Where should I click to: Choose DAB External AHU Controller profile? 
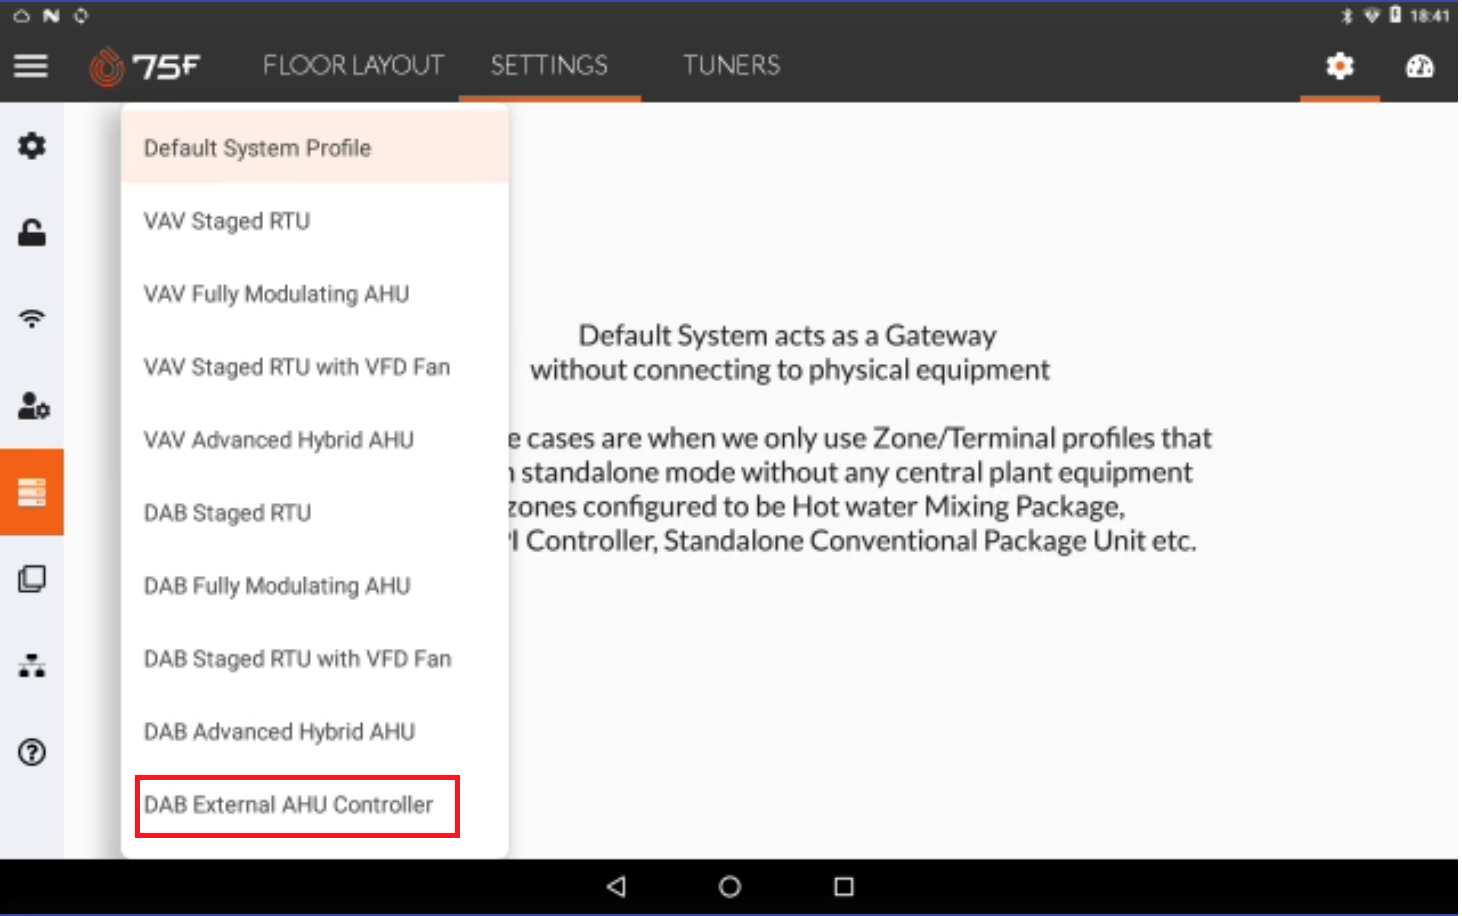pyautogui.click(x=289, y=805)
